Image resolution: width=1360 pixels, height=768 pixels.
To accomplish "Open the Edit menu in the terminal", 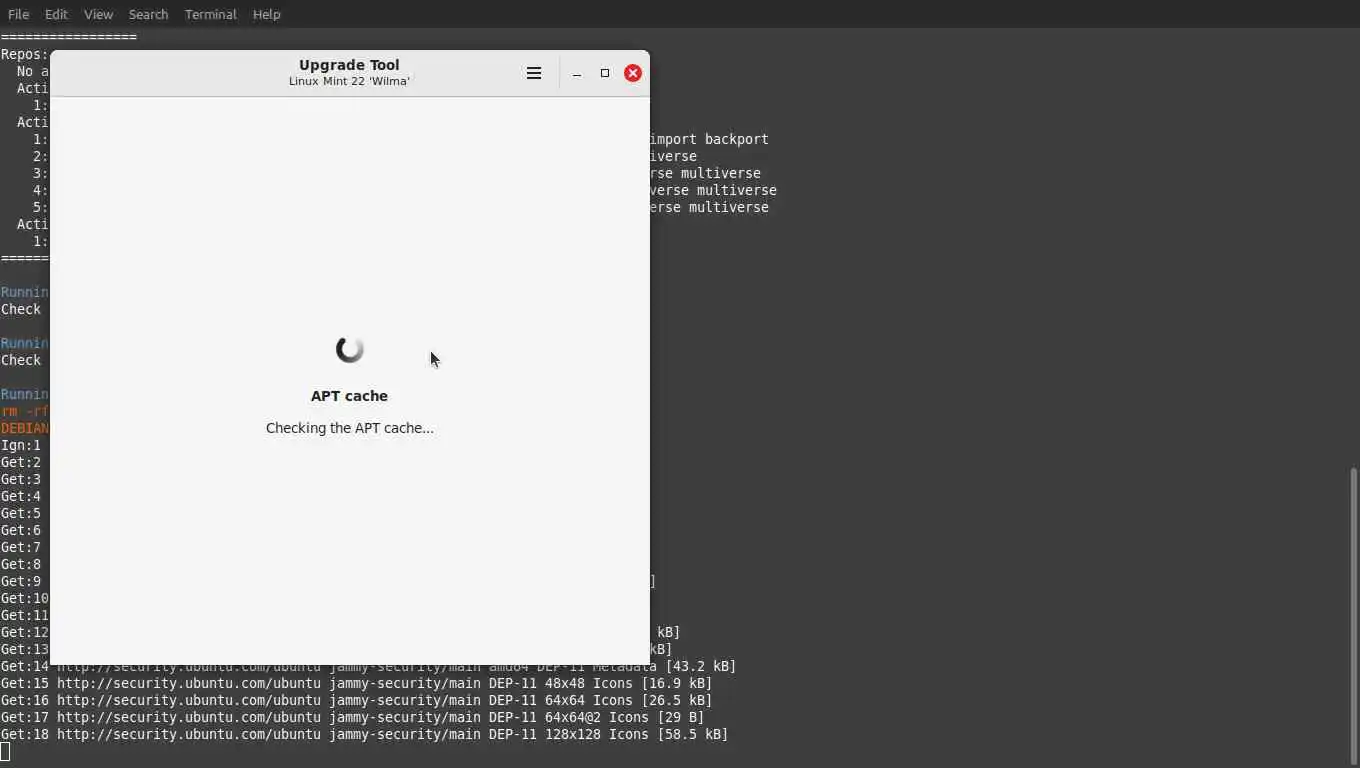I will 56,14.
